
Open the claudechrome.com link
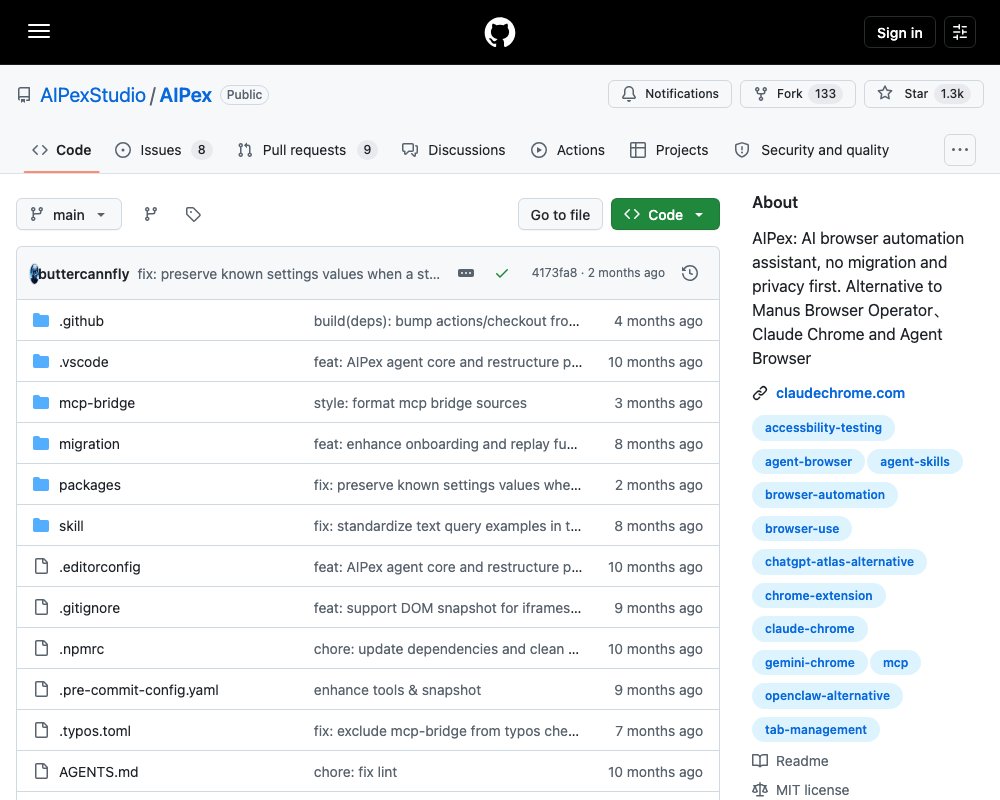coord(840,393)
